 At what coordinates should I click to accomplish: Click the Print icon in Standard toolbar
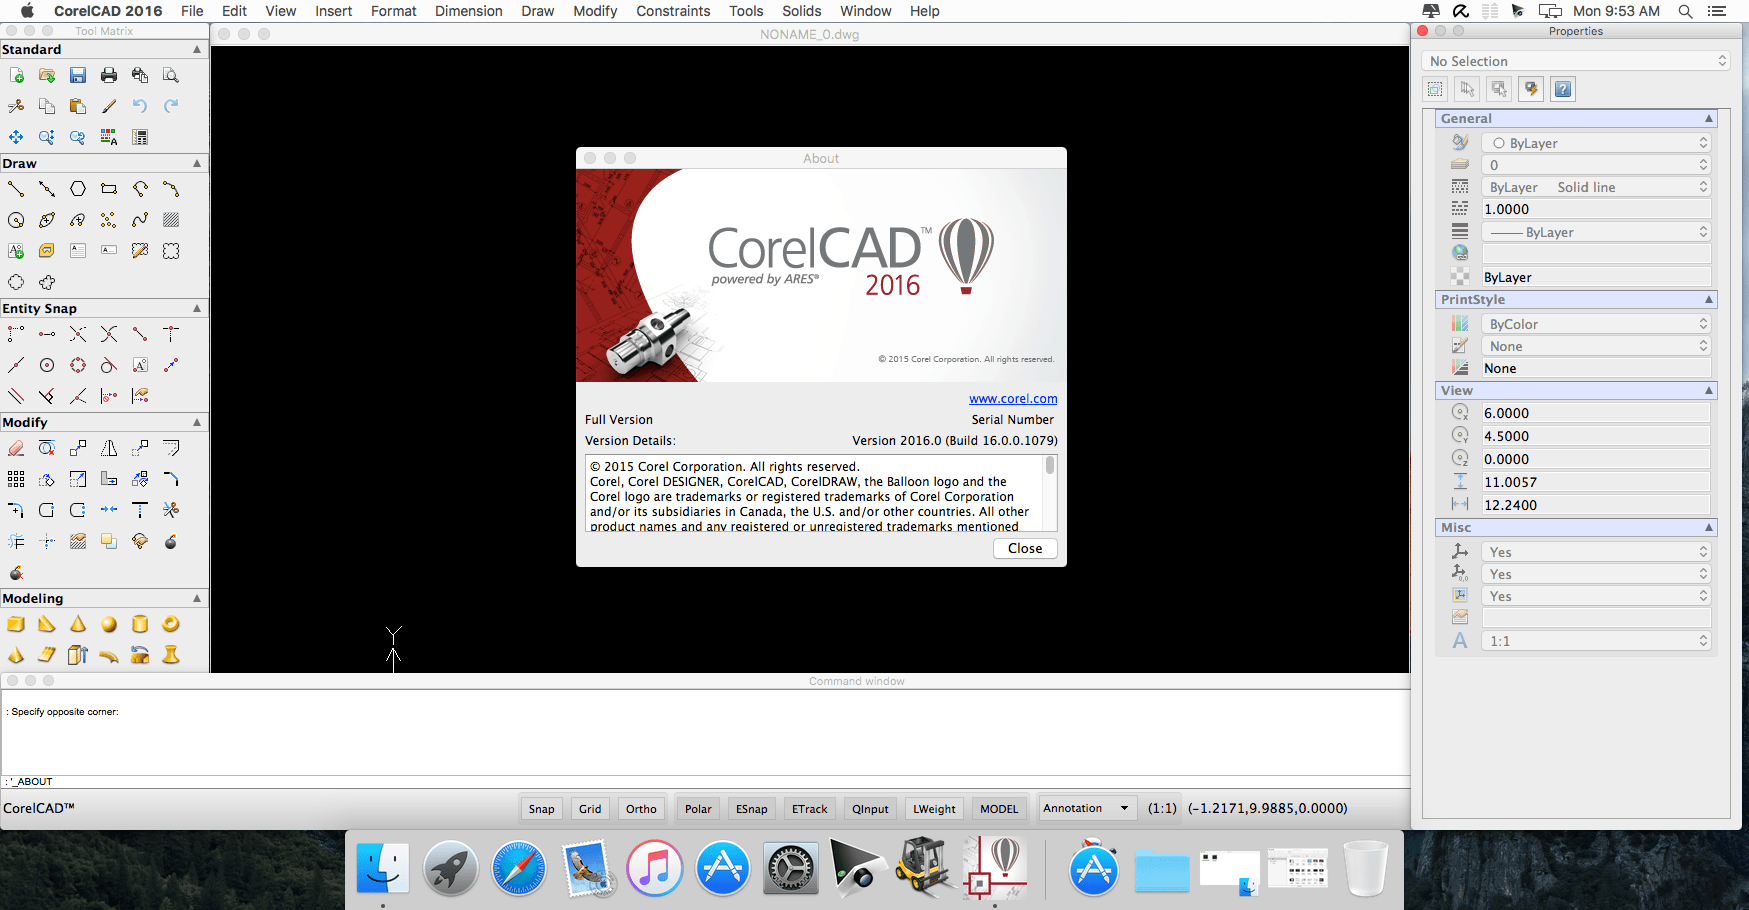(x=109, y=75)
